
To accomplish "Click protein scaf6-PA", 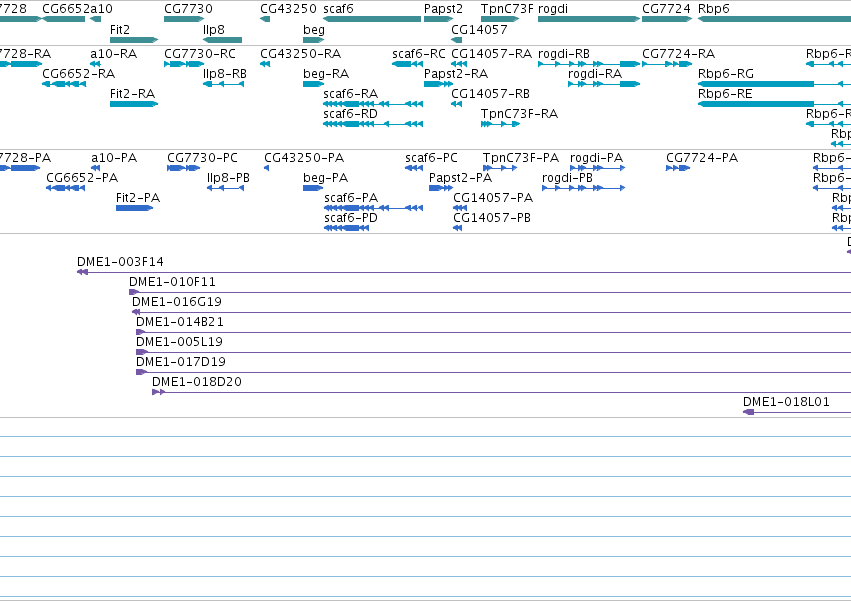I will click(373, 208).
